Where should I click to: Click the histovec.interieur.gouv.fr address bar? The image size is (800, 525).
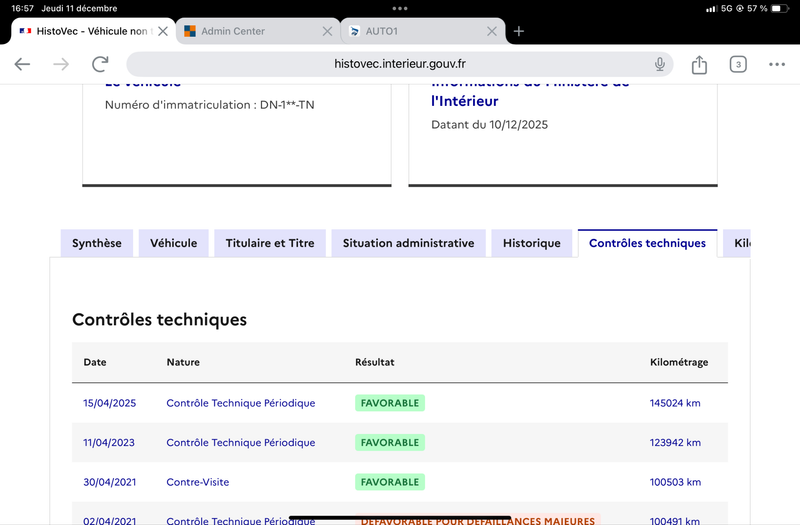click(x=400, y=64)
